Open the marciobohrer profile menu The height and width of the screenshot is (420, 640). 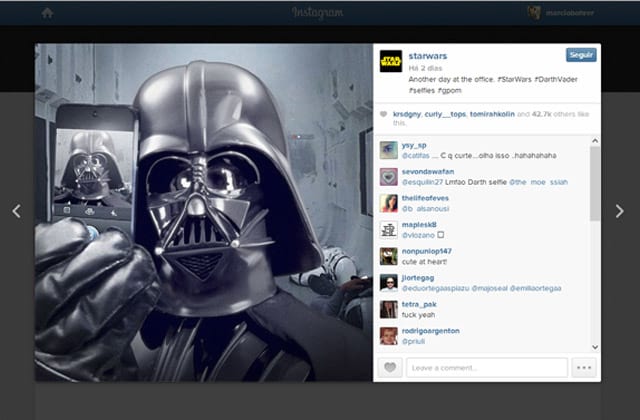pyautogui.click(x=570, y=13)
